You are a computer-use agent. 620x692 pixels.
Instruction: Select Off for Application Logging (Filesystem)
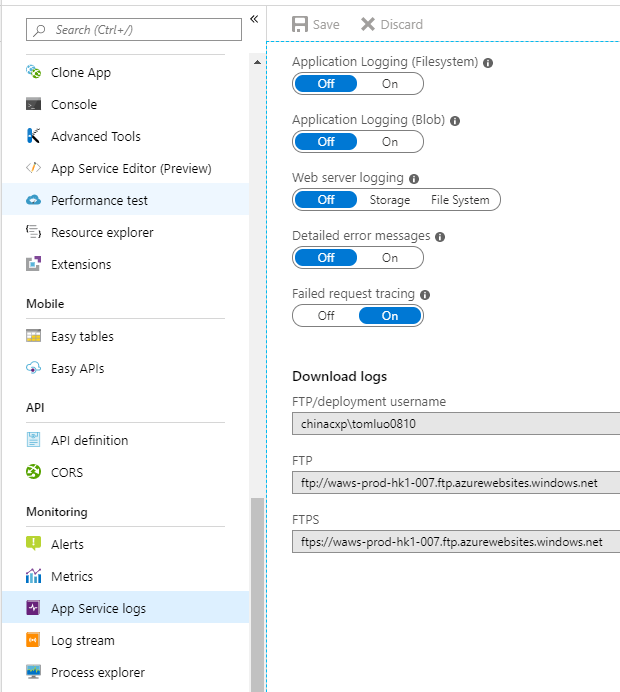click(x=326, y=84)
